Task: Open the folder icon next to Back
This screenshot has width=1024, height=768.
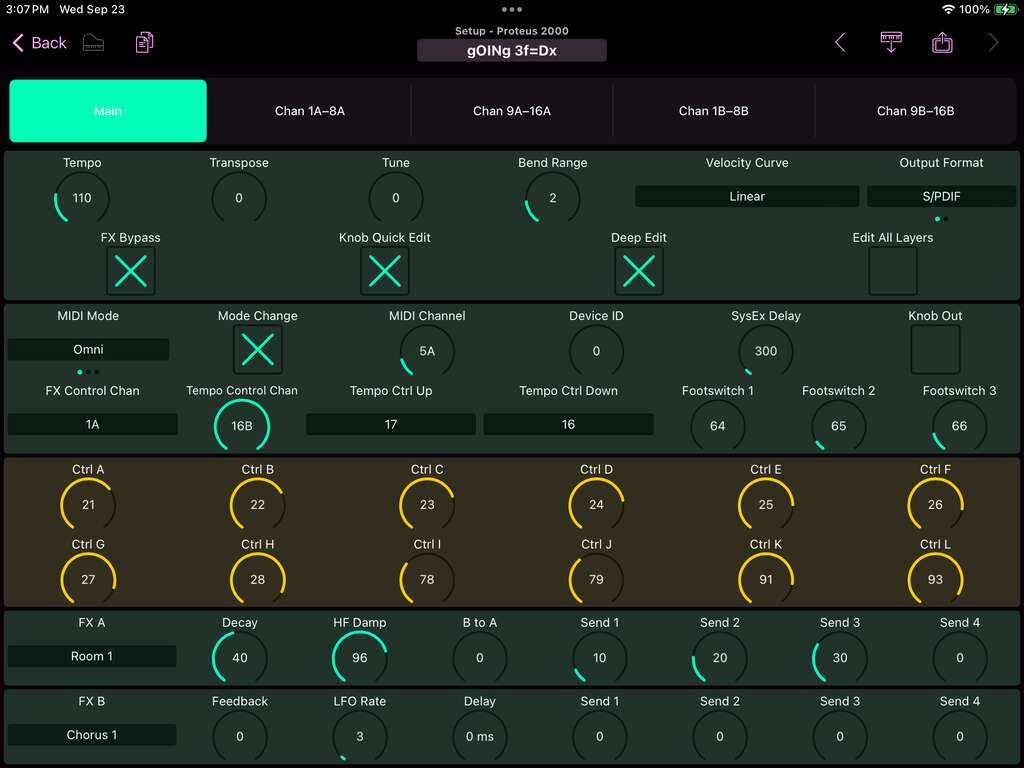Action: pos(93,43)
